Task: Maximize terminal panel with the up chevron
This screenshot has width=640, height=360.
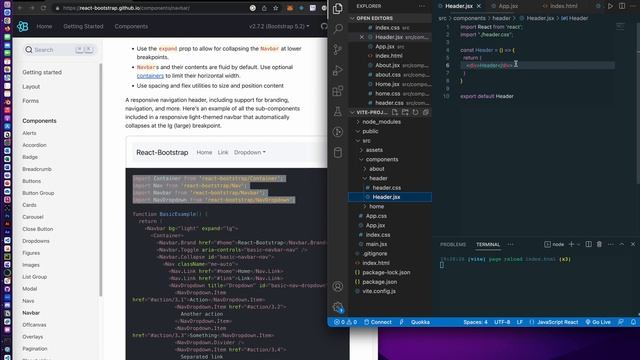Action: [622, 244]
